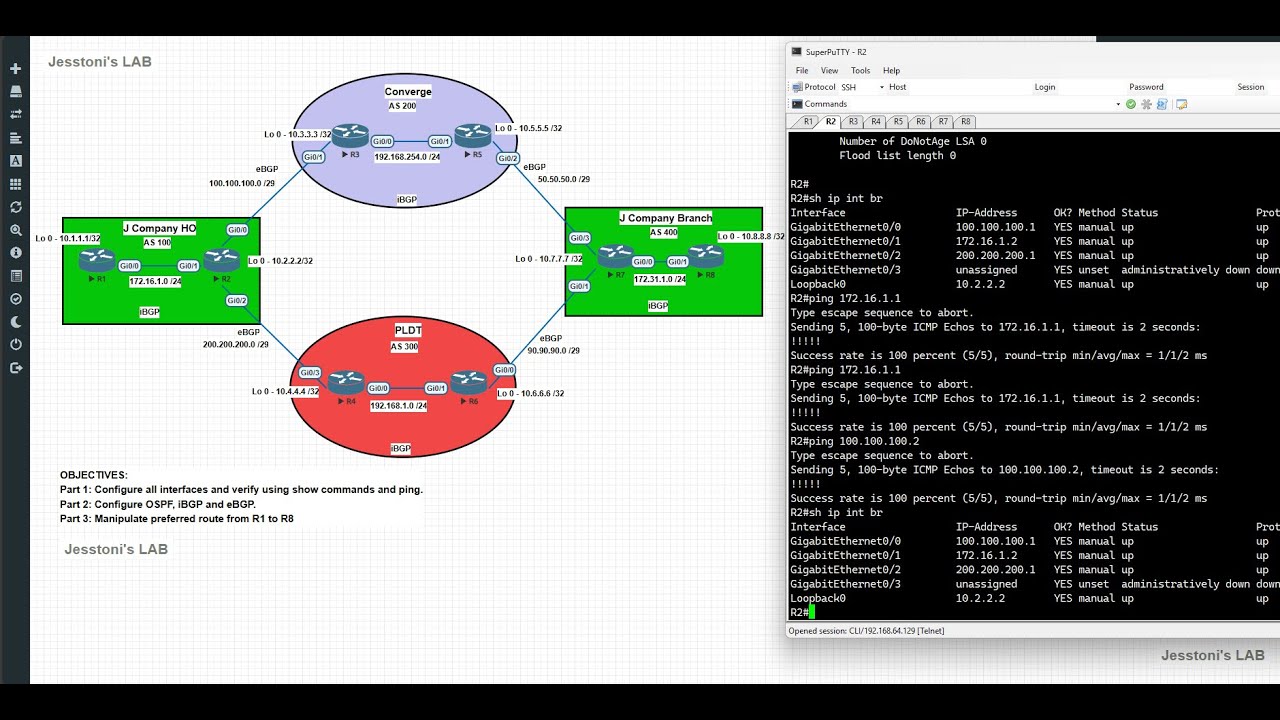Click the Lock lab check-circle icon
Image resolution: width=1280 pixels, height=720 pixels.
tap(15, 299)
